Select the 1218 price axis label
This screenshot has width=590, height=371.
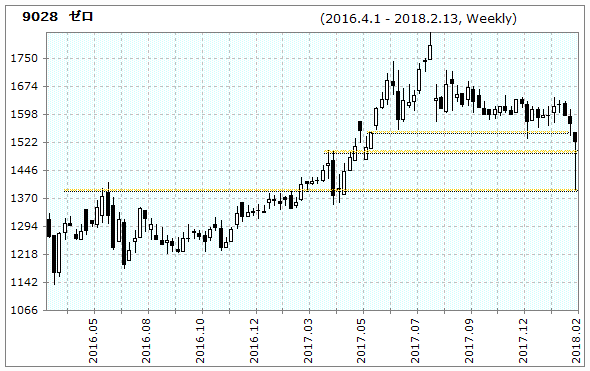[x=24, y=254]
